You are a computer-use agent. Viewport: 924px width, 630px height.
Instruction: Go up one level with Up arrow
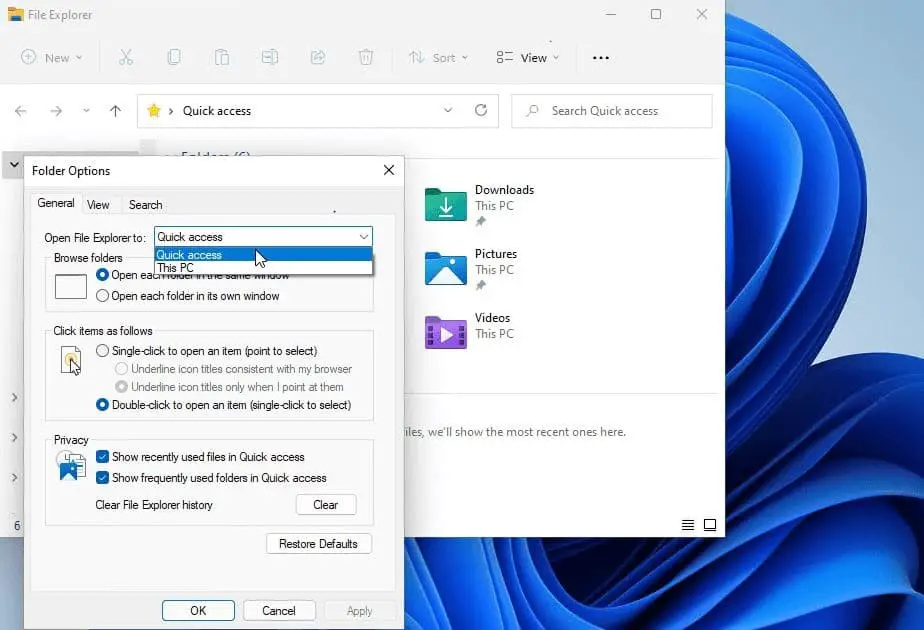[x=115, y=111]
